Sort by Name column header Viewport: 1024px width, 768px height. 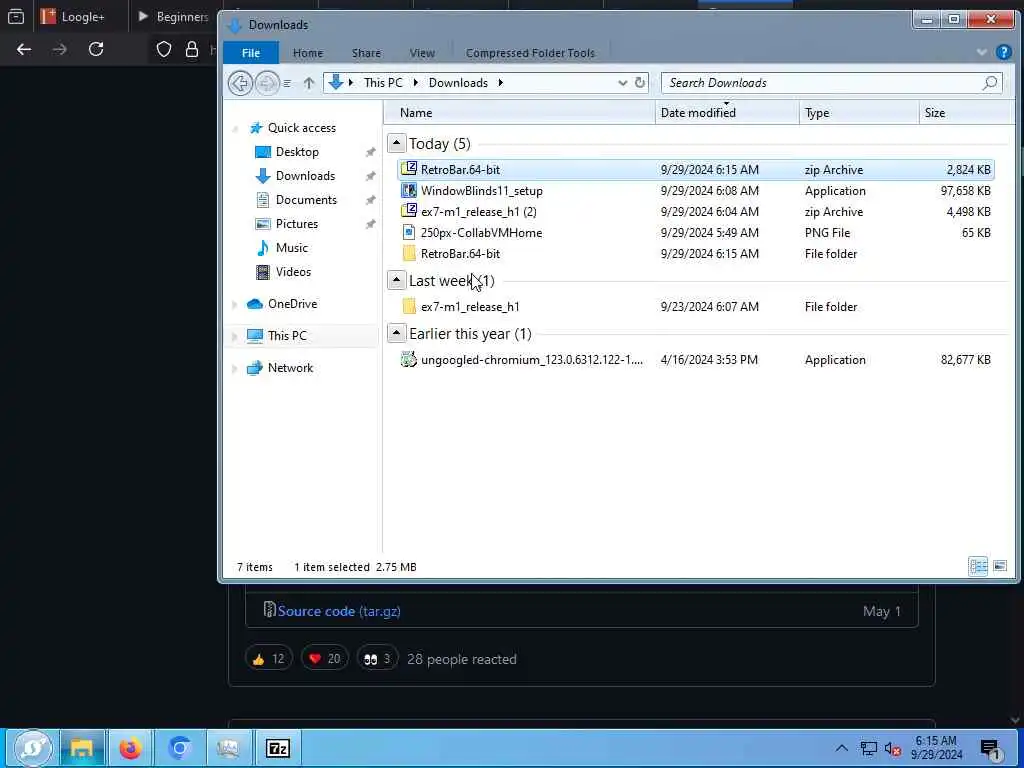point(520,113)
